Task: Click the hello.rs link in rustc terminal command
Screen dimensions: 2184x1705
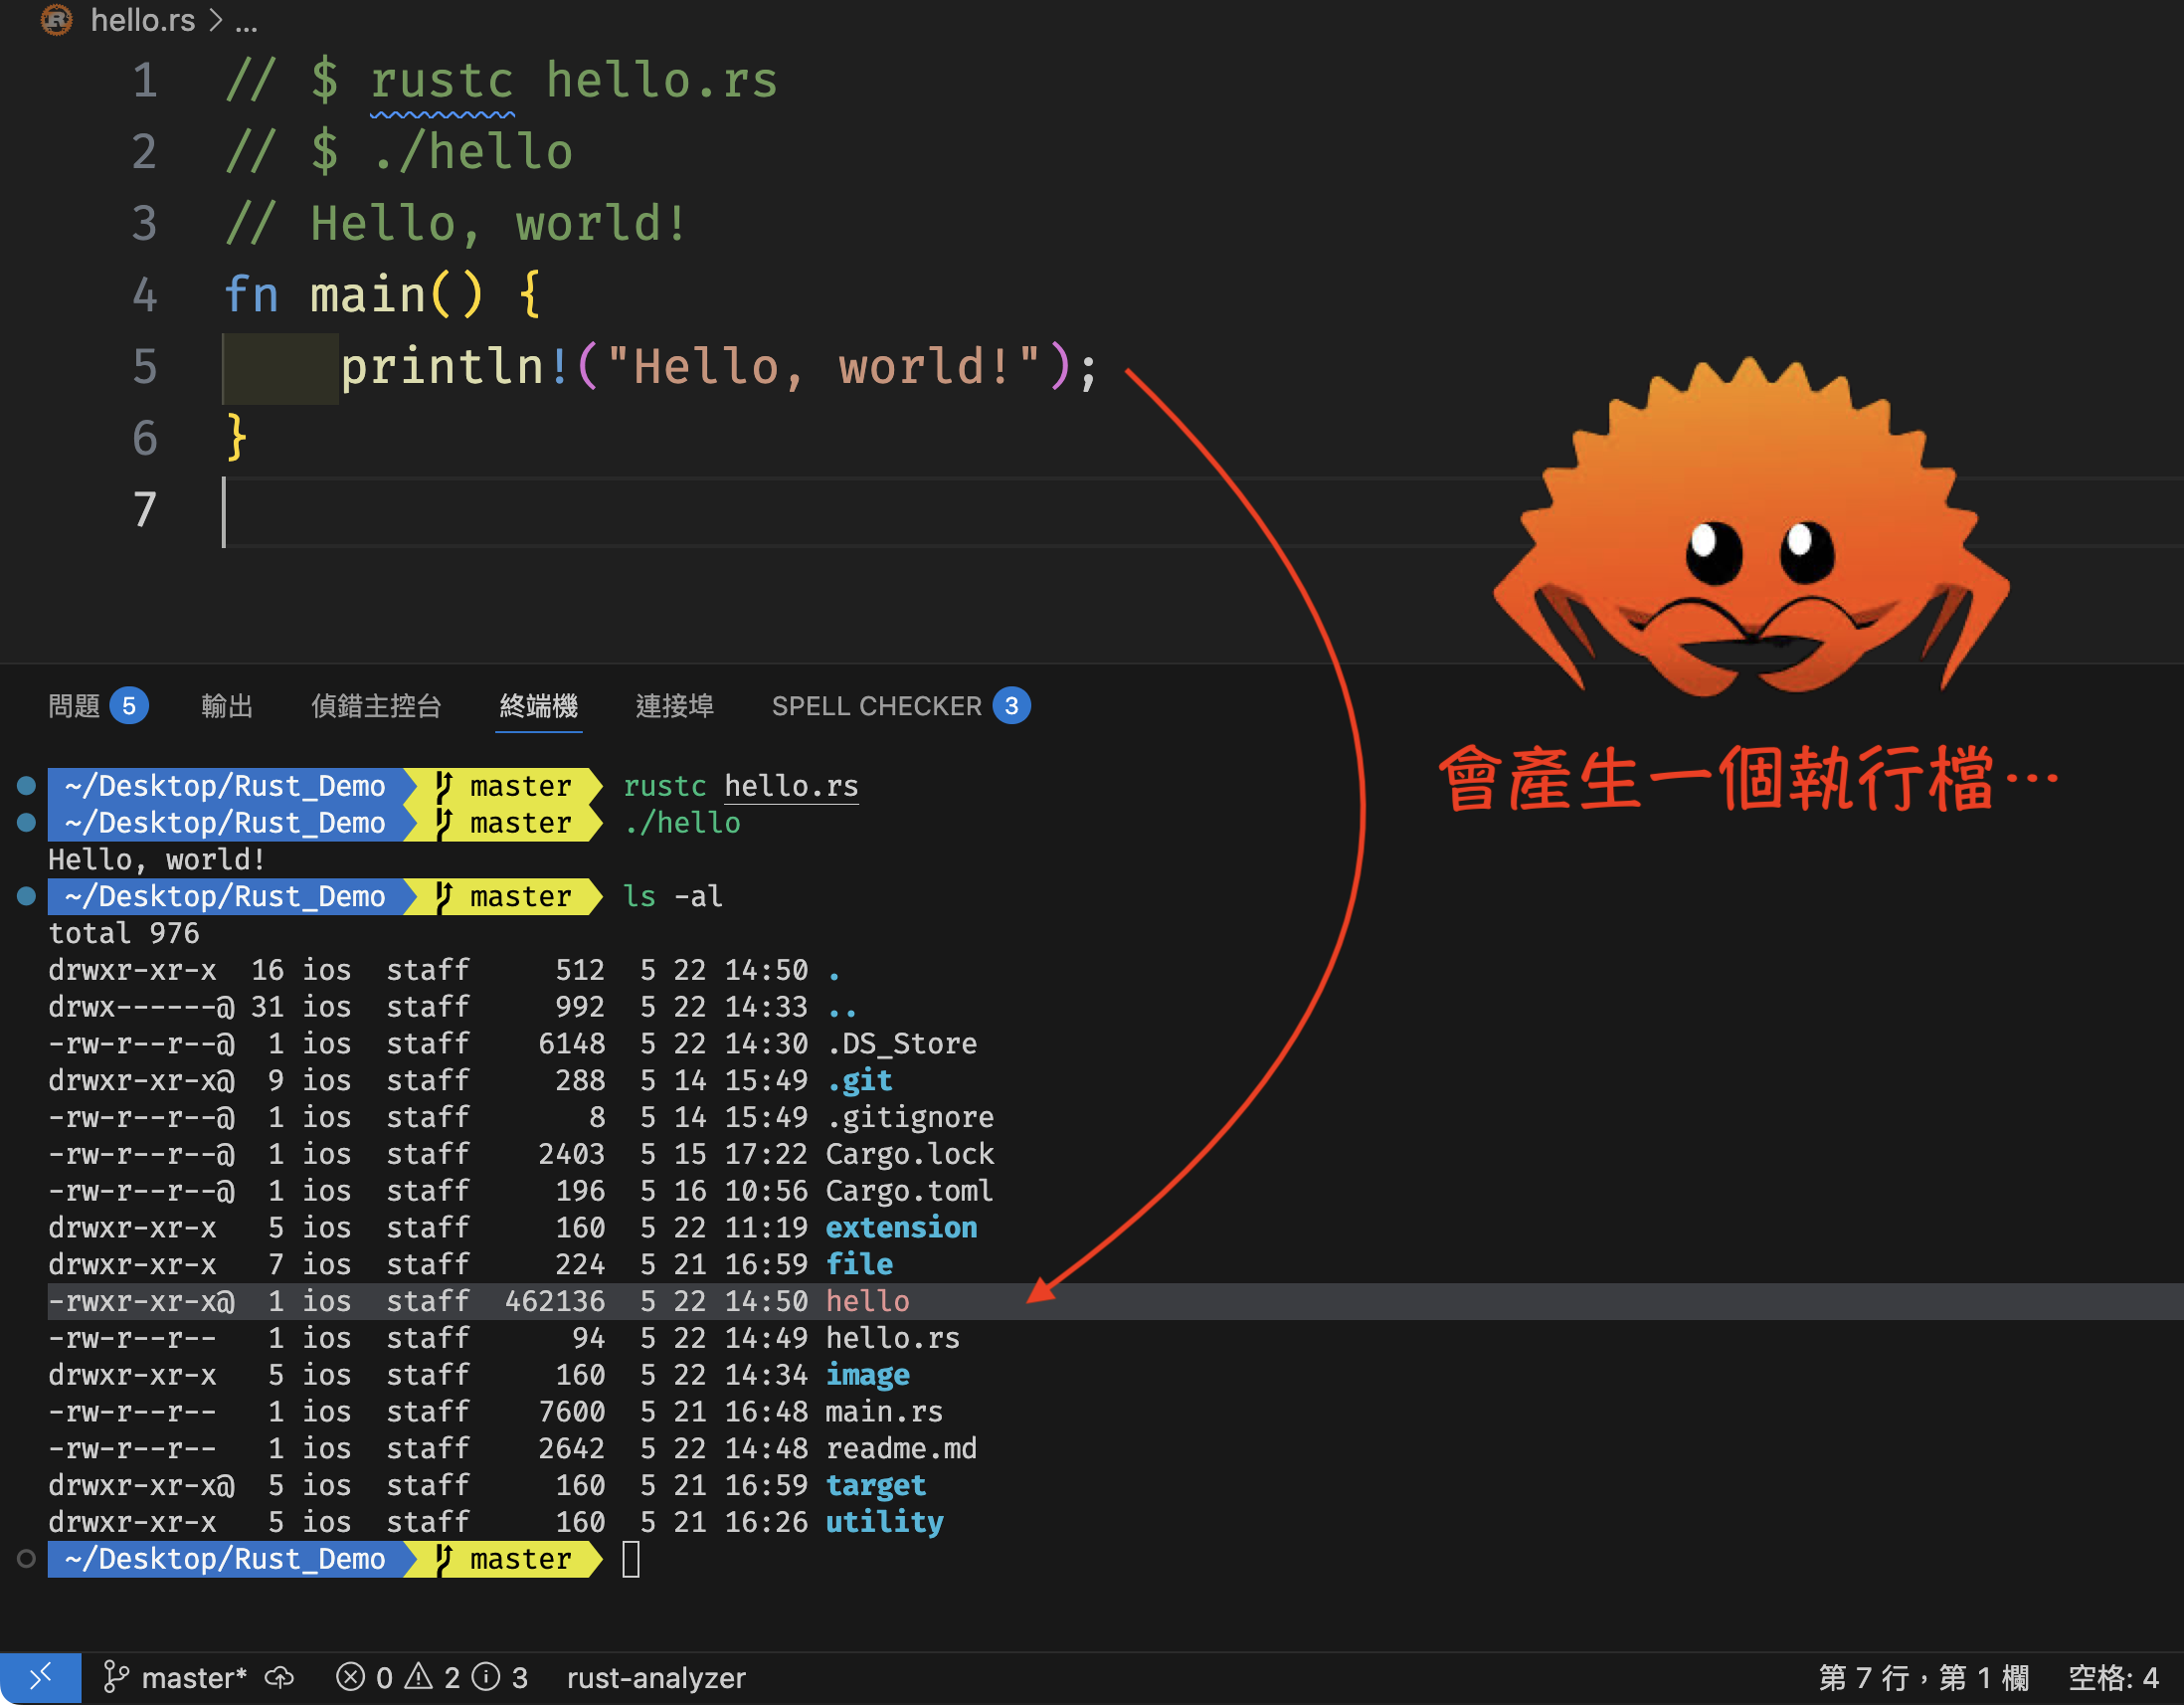Action: click(x=791, y=786)
